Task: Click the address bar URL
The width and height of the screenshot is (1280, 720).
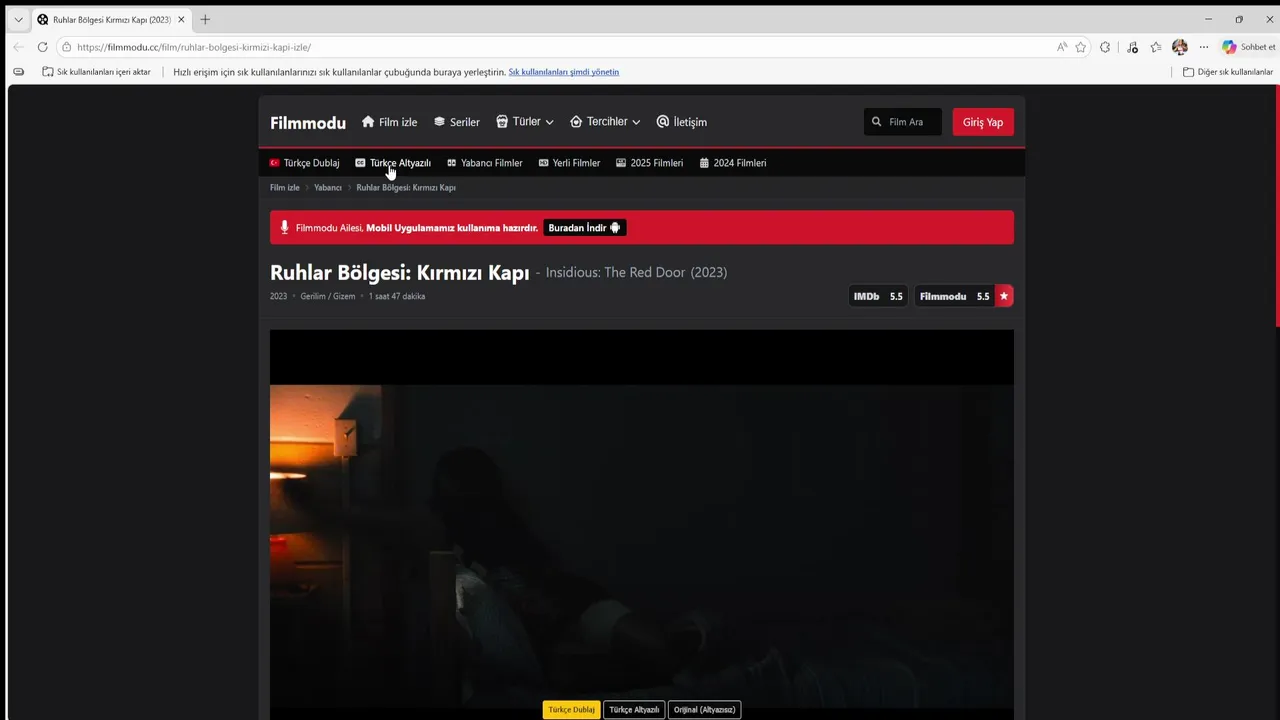Action: tap(194, 47)
